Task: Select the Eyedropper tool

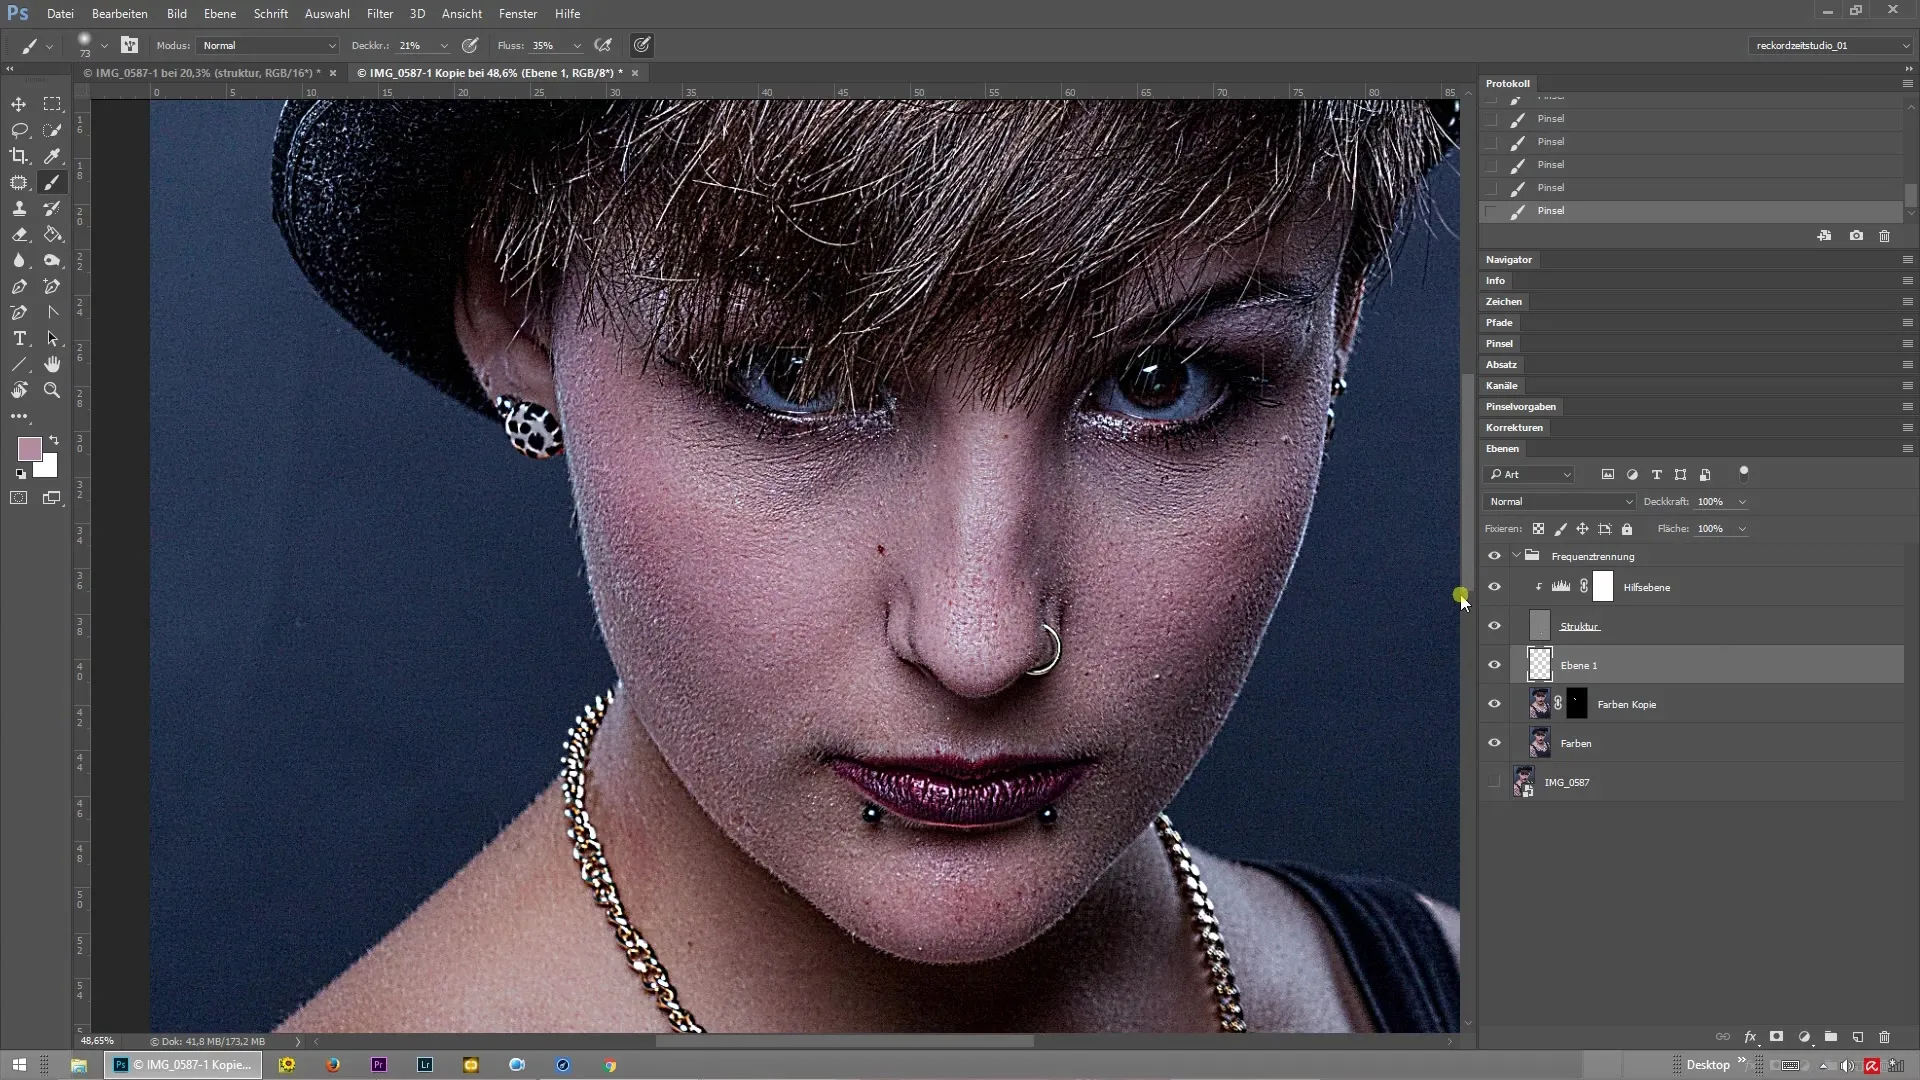Action: (52, 156)
